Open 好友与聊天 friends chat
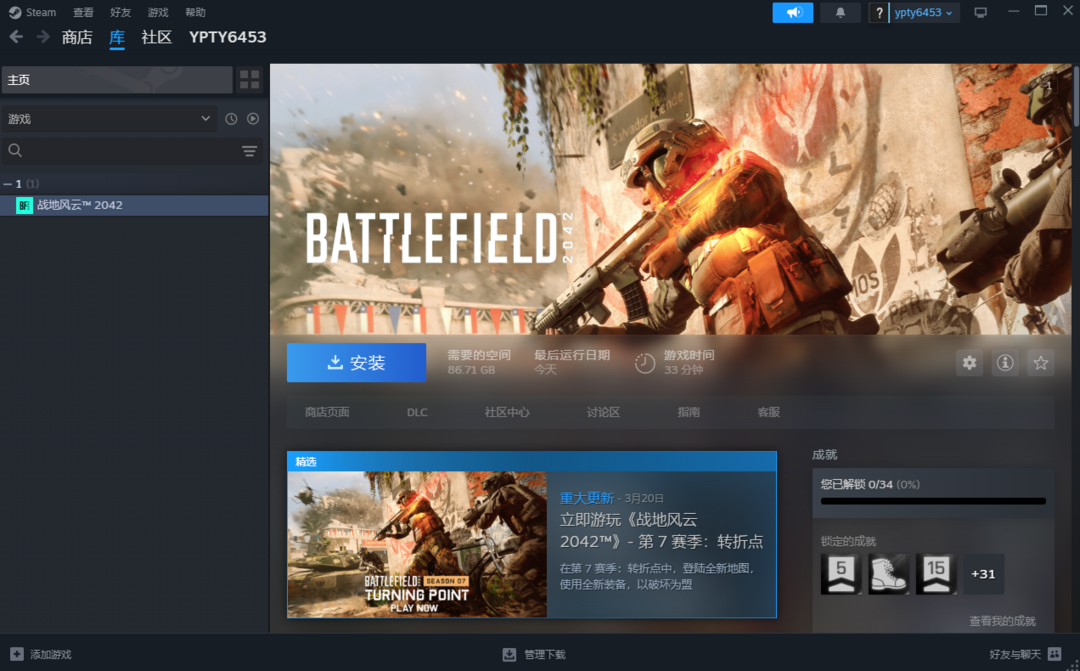1080x671 pixels. tap(1025, 654)
